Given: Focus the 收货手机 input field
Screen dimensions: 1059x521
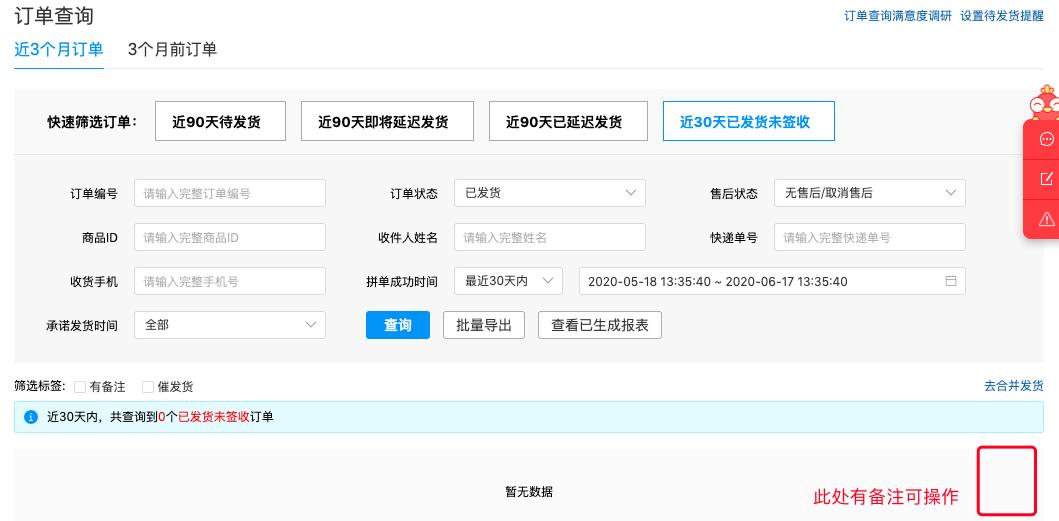Looking at the screenshot, I should pyautogui.click(x=230, y=281).
